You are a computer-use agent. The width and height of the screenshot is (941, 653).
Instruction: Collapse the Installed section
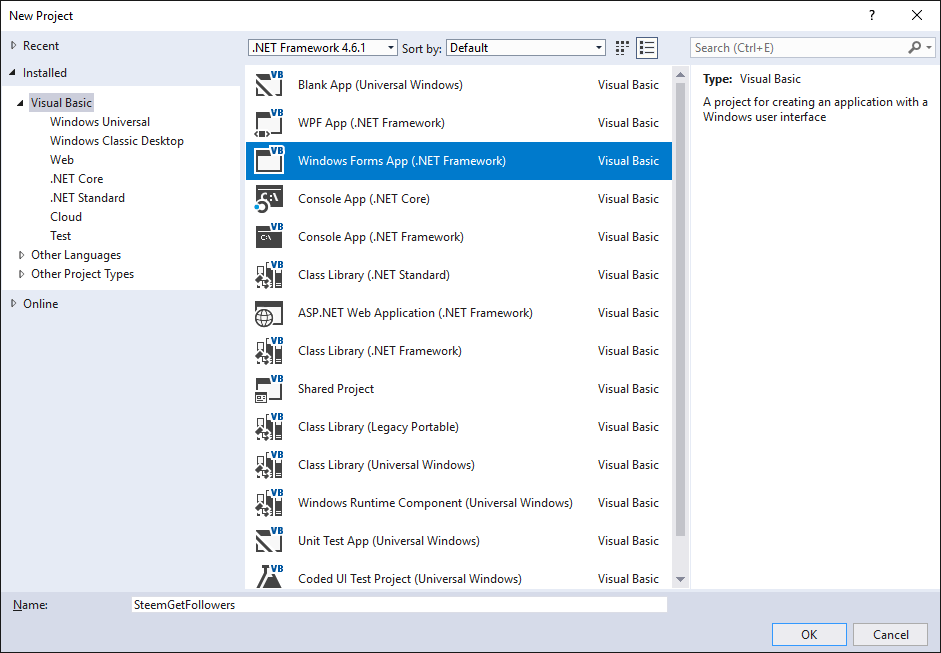point(13,73)
